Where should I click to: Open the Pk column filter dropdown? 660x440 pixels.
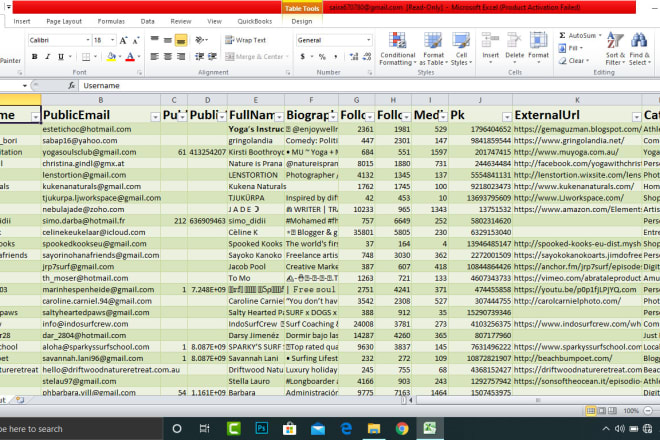(507, 117)
